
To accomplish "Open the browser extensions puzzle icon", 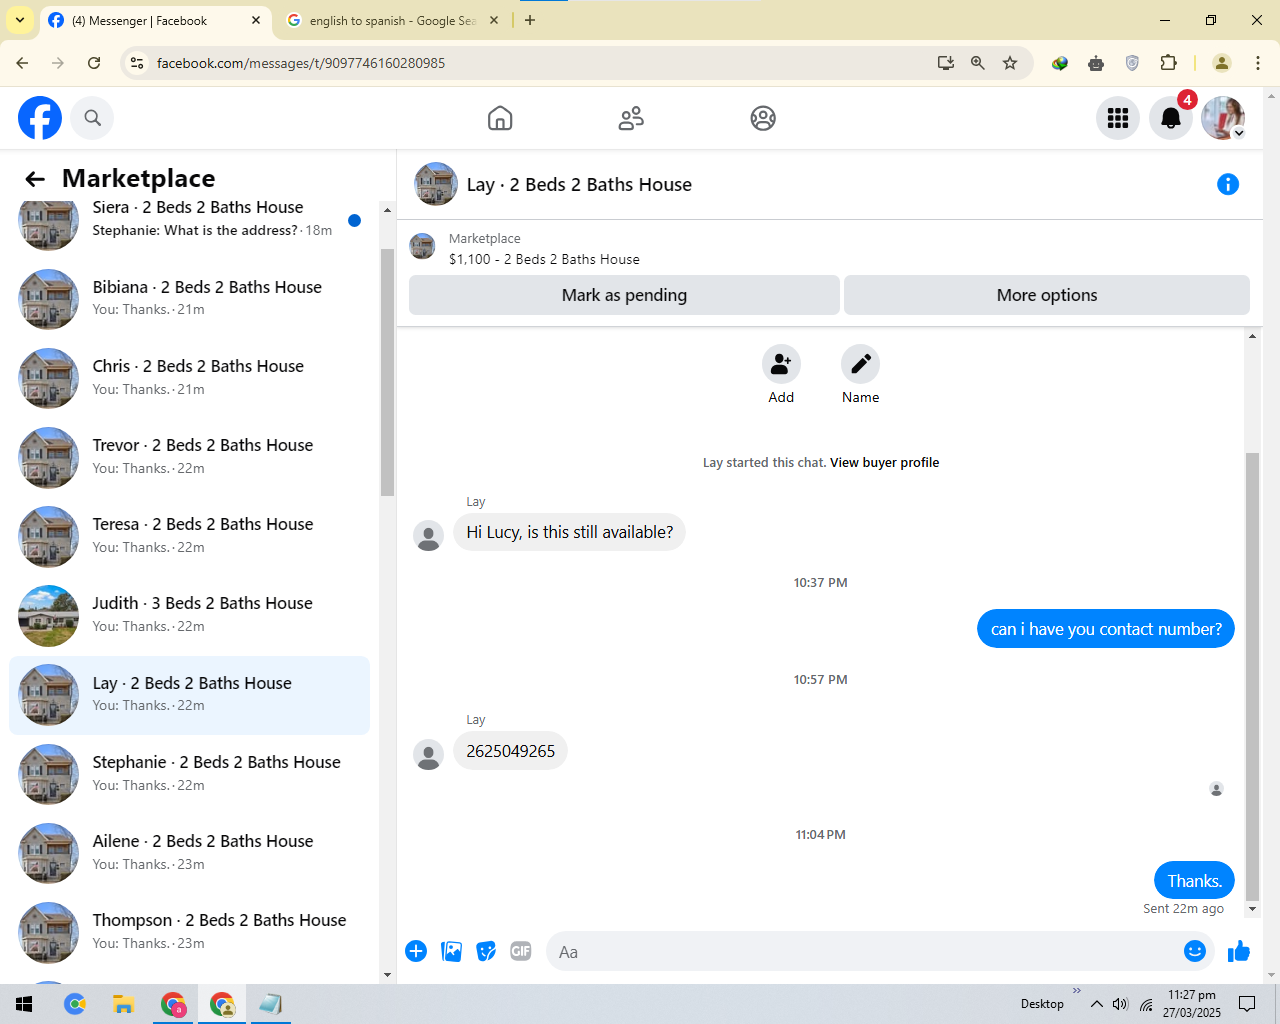I will (1168, 63).
